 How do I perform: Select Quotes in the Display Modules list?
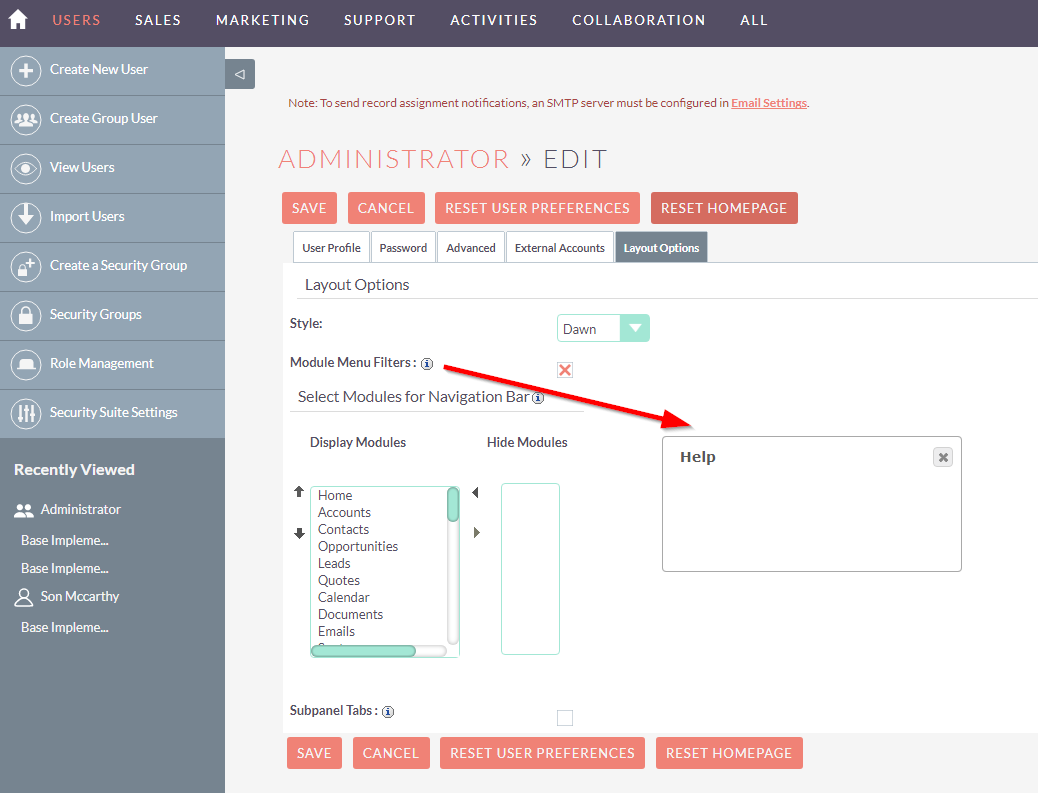(339, 580)
